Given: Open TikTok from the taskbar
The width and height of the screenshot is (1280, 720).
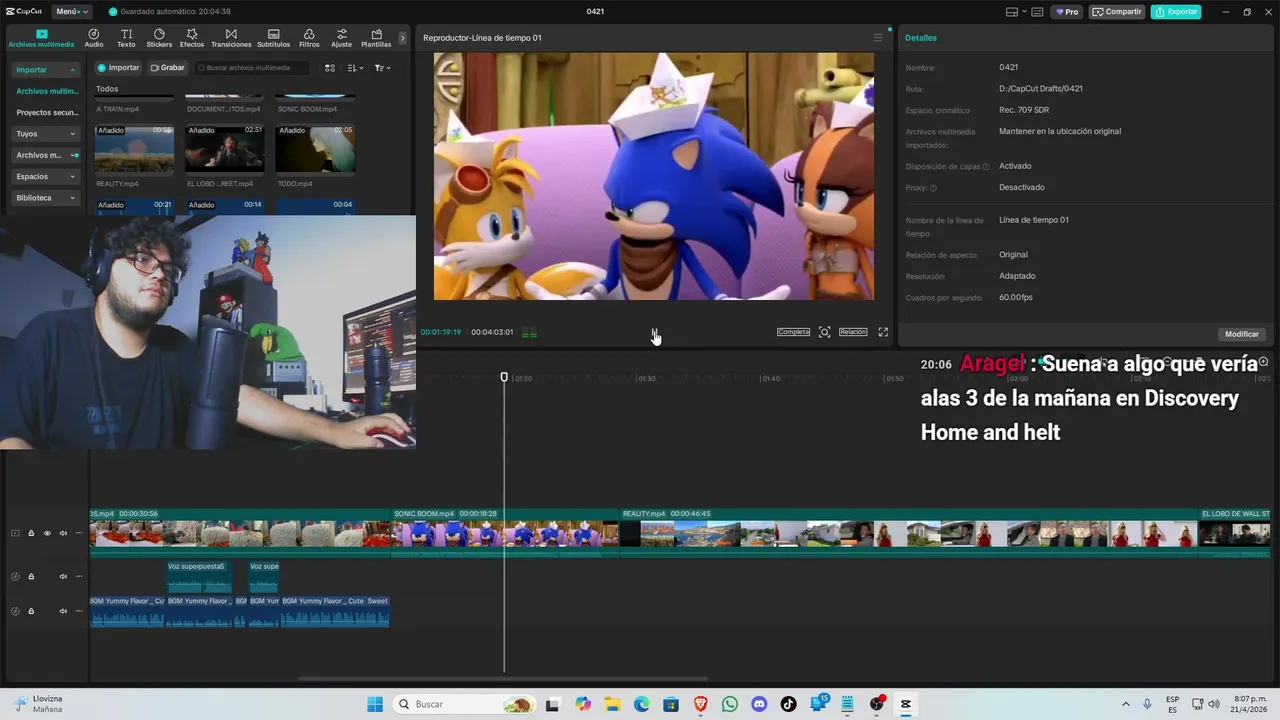Looking at the screenshot, I should pyautogui.click(x=788, y=704).
